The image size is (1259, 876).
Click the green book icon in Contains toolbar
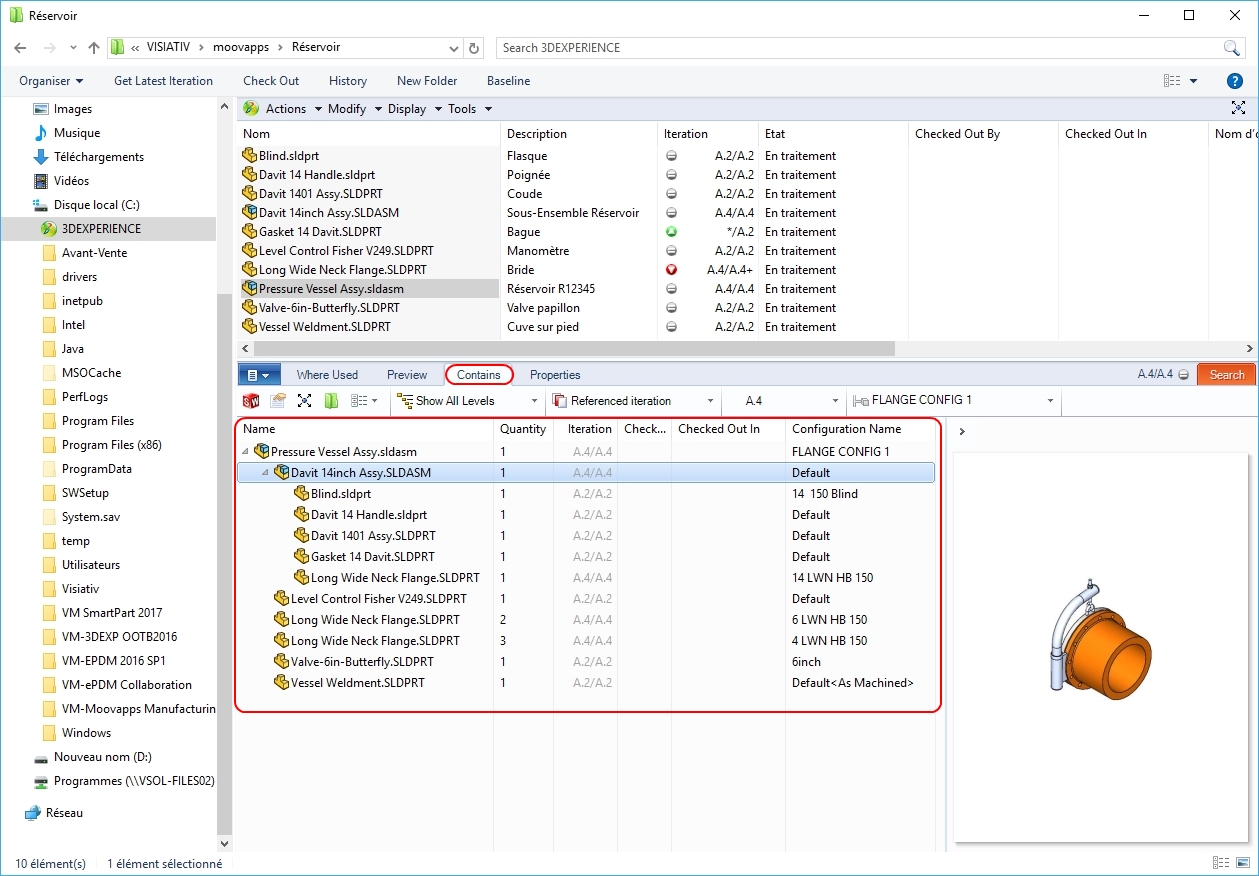click(x=331, y=401)
